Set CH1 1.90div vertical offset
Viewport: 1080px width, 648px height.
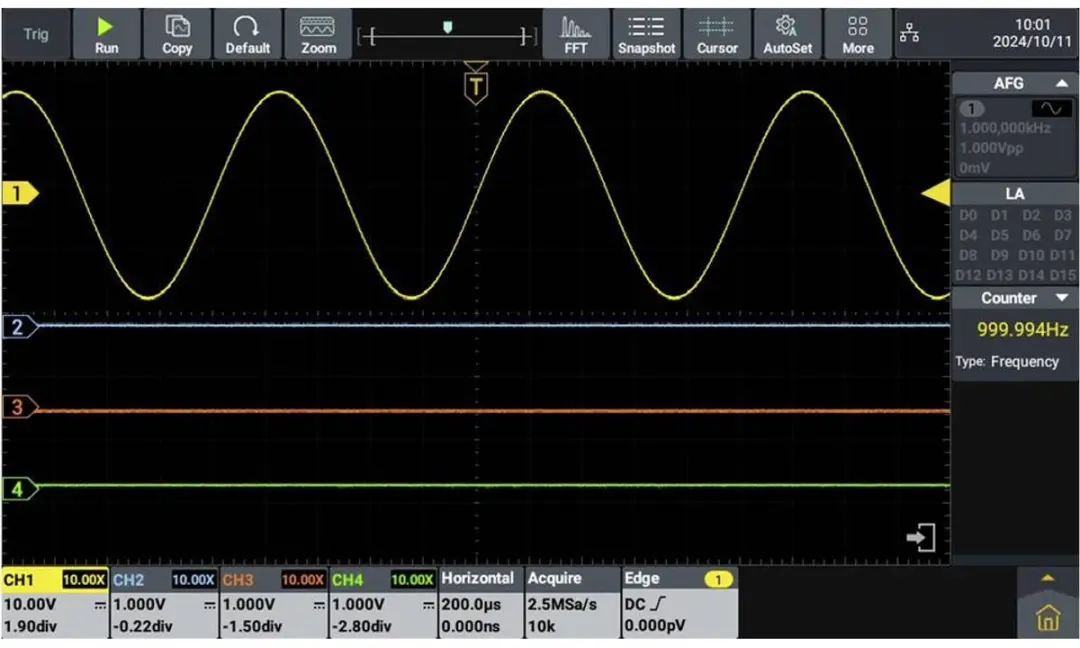(30, 627)
